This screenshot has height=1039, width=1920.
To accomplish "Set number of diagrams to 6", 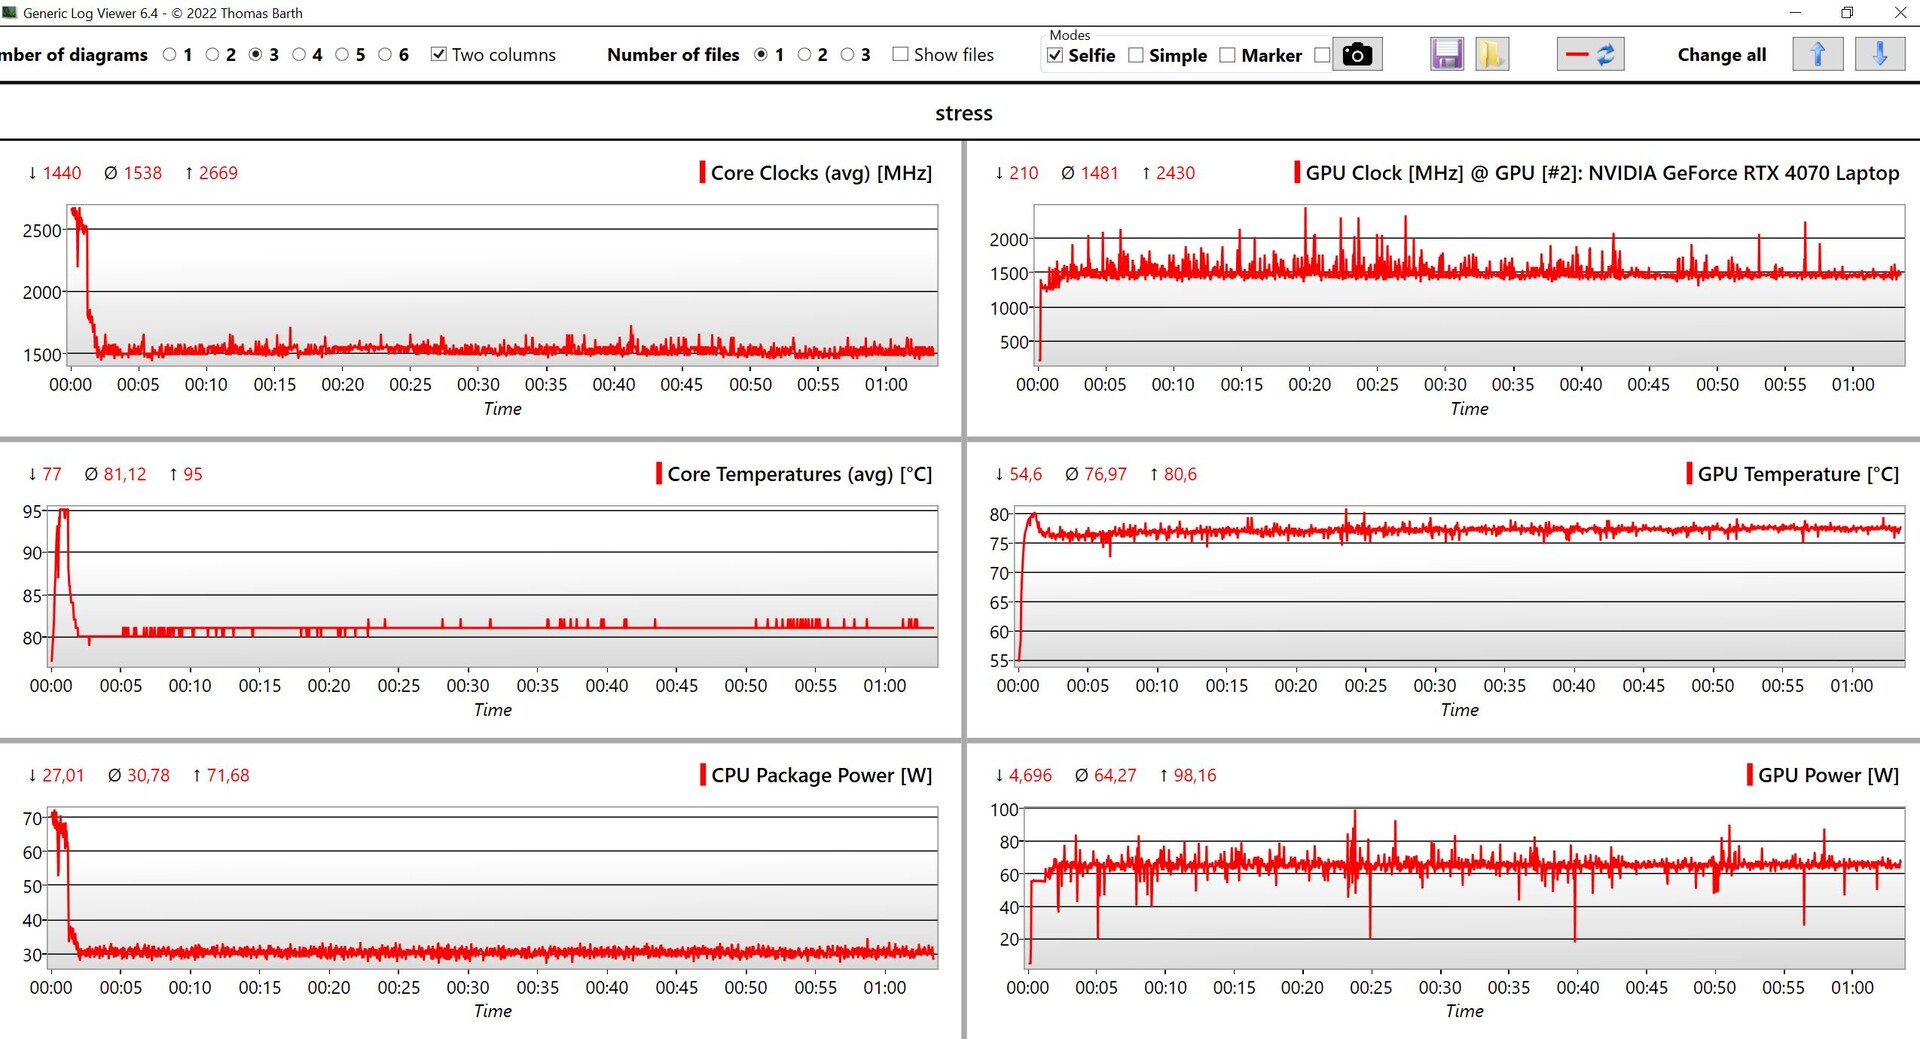I will click(385, 55).
